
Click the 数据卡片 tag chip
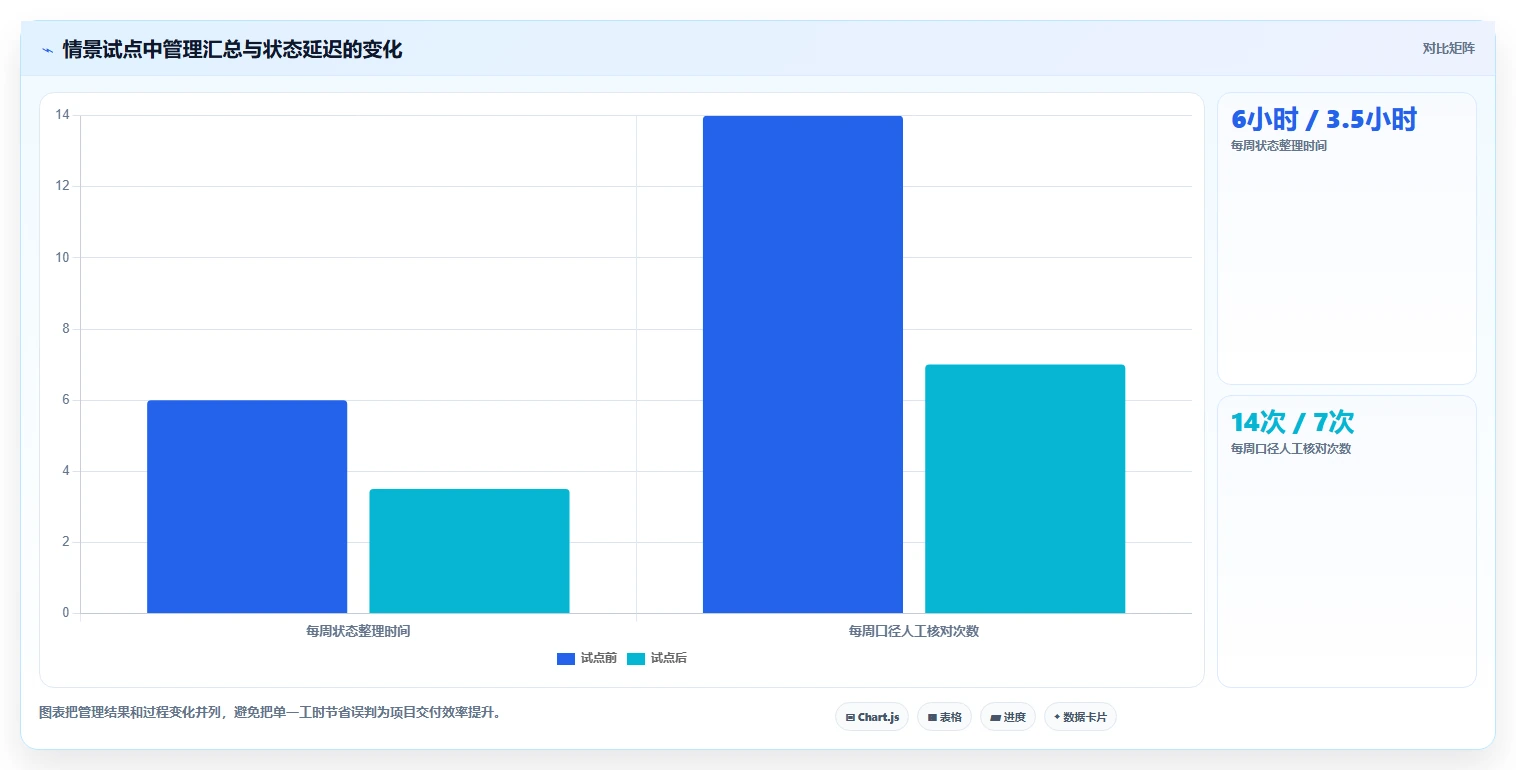[x=1080, y=717]
